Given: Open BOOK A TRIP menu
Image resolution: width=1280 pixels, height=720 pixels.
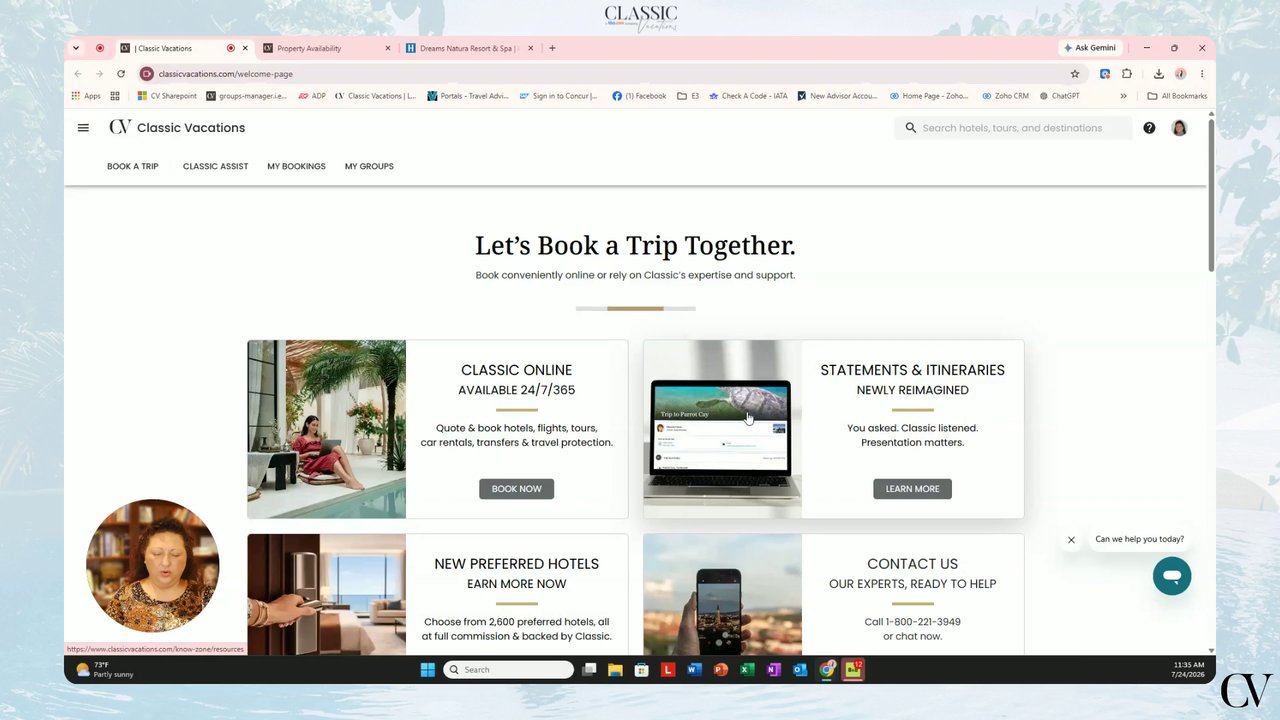Looking at the screenshot, I should pos(133,166).
